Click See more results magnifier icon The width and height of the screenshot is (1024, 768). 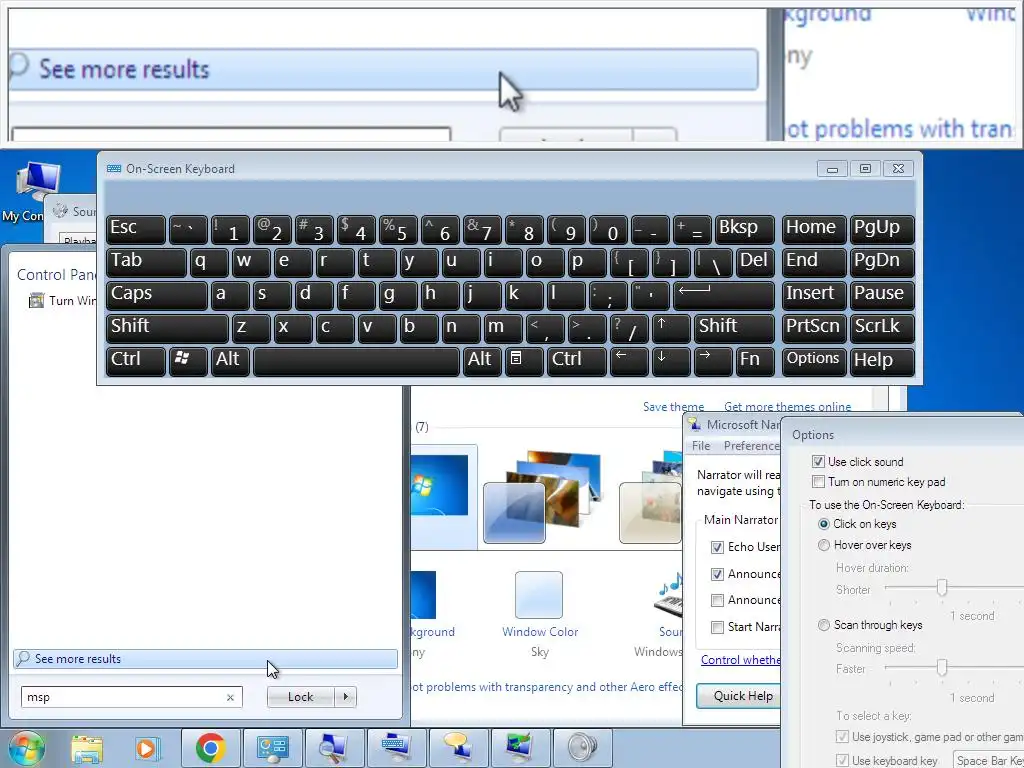23,658
